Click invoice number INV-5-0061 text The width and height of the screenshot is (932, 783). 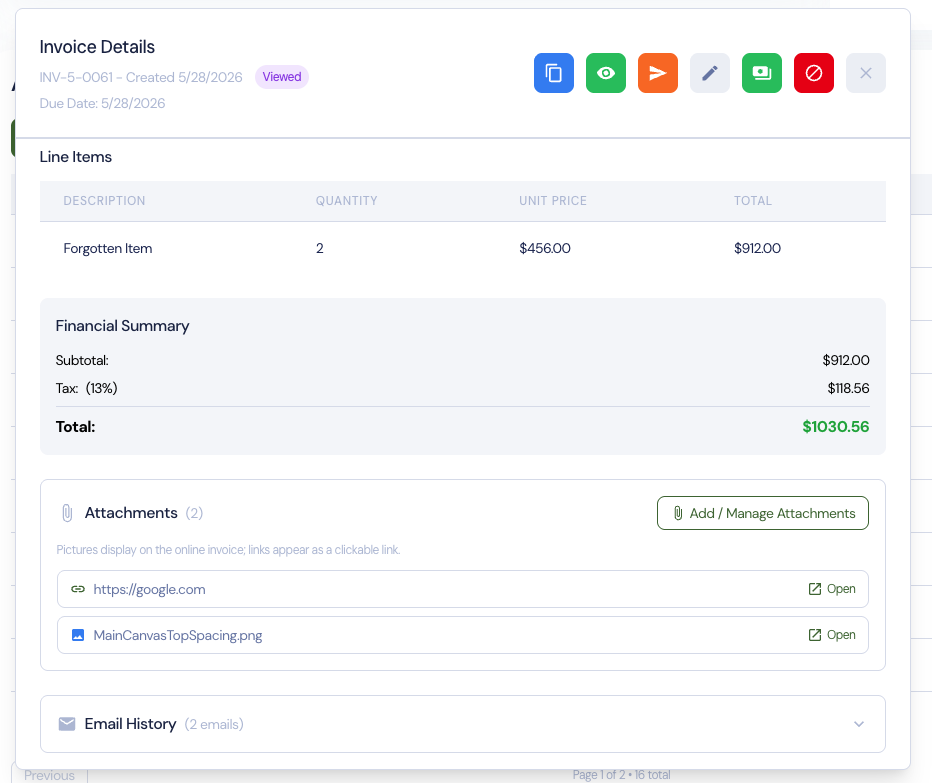[x=76, y=77]
